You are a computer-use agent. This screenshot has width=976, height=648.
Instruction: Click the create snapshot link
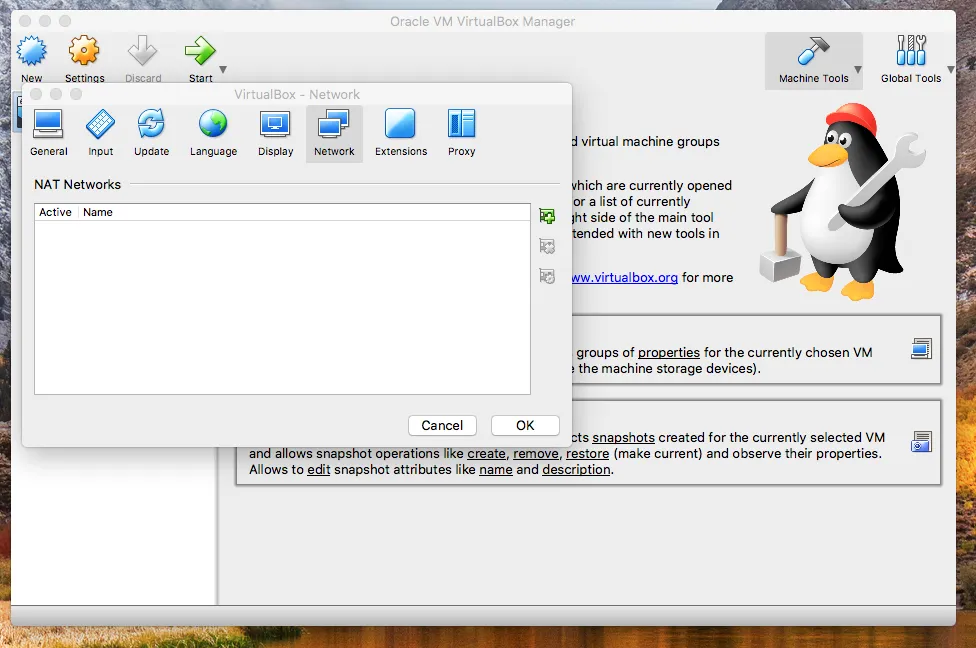[486, 454]
